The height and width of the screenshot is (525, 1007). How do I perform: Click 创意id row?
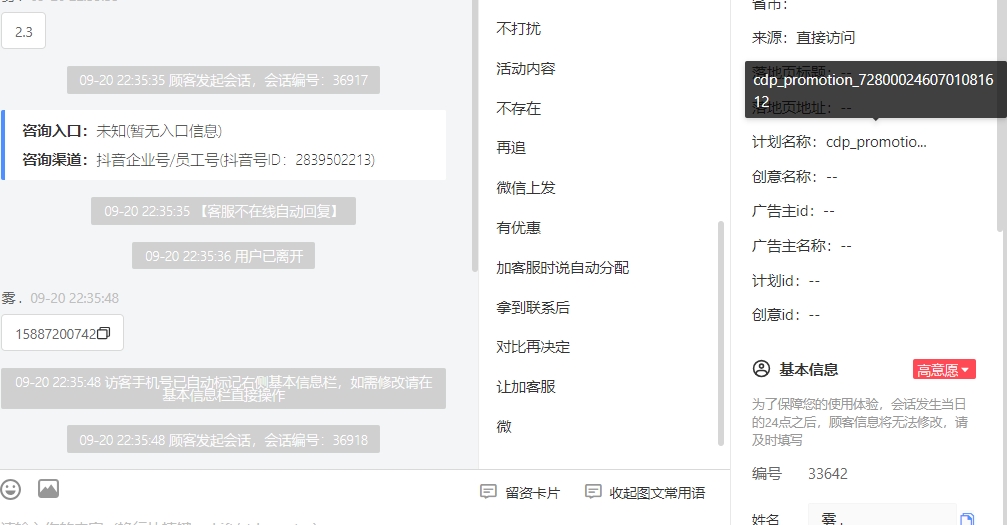click(786, 315)
